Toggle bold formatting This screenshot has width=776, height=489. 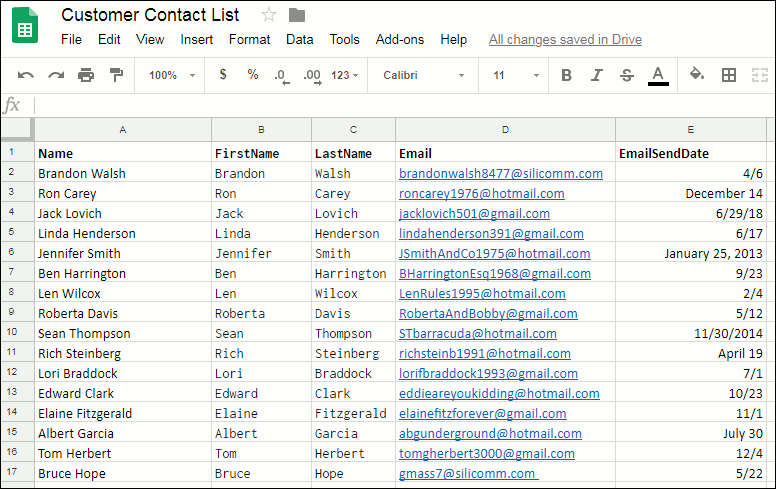[x=566, y=75]
